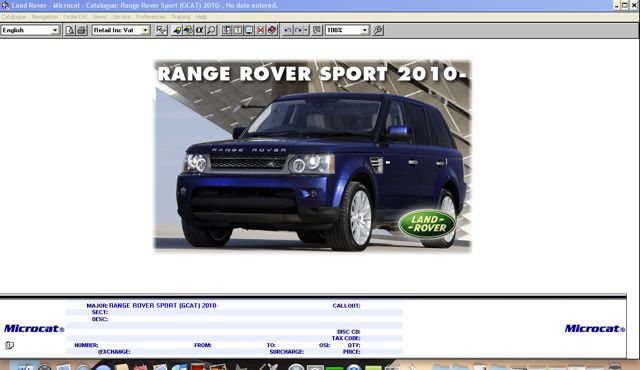Click the Range Rover Sport 2010 image
The image size is (640, 370).
[x=312, y=155]
